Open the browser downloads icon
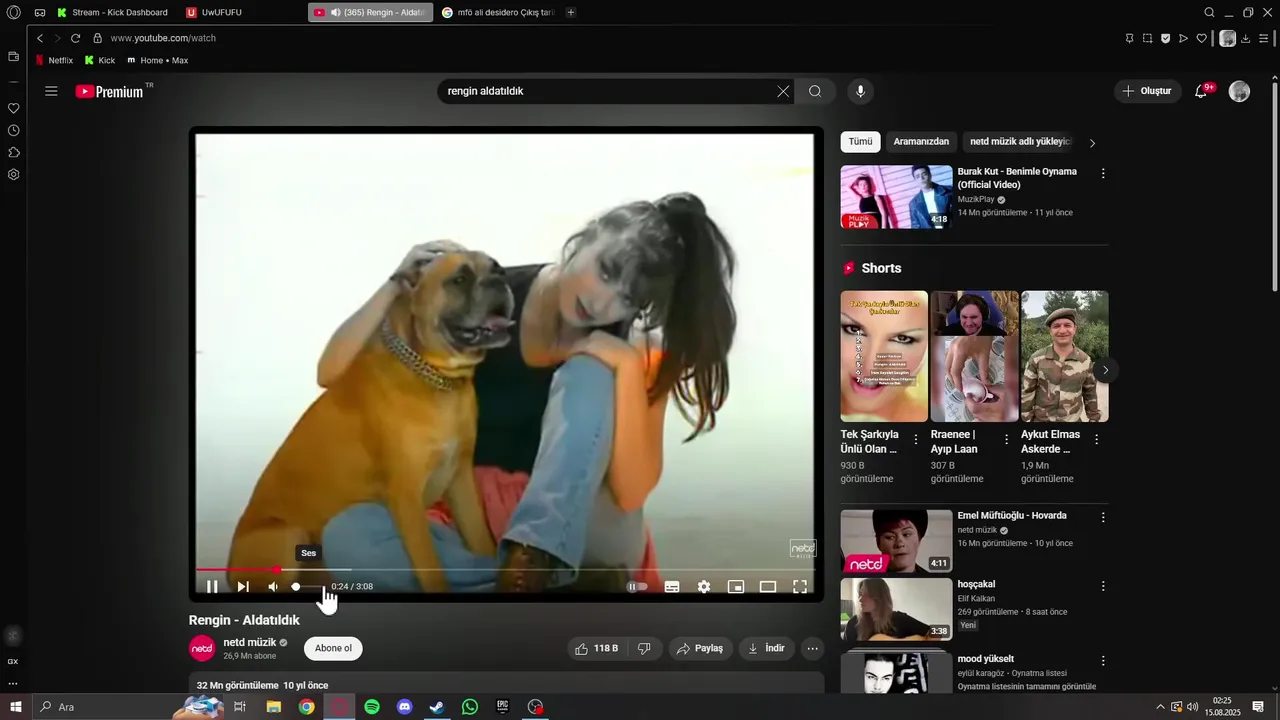This screenshot has width=1280, height=720. pos(1246,38)
